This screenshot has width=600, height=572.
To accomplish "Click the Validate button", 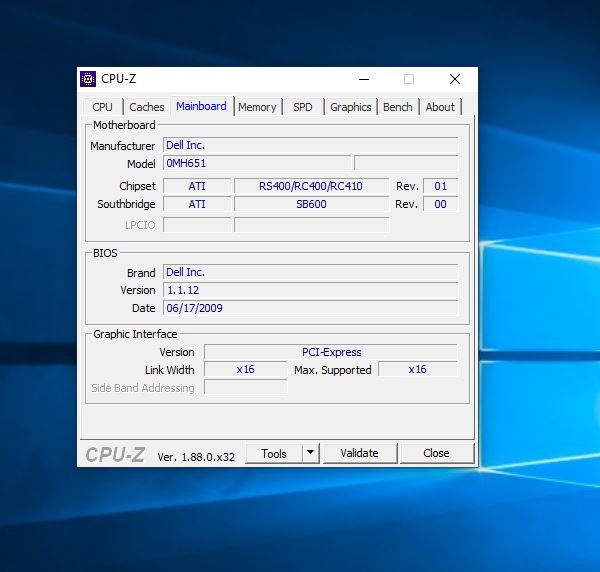I will click(359, 453).
